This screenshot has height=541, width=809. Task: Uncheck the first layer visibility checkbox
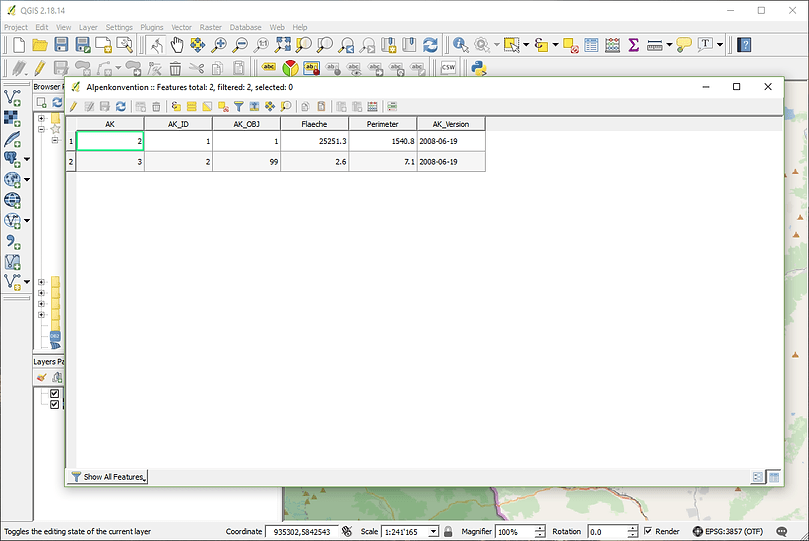tap(54, 394)
